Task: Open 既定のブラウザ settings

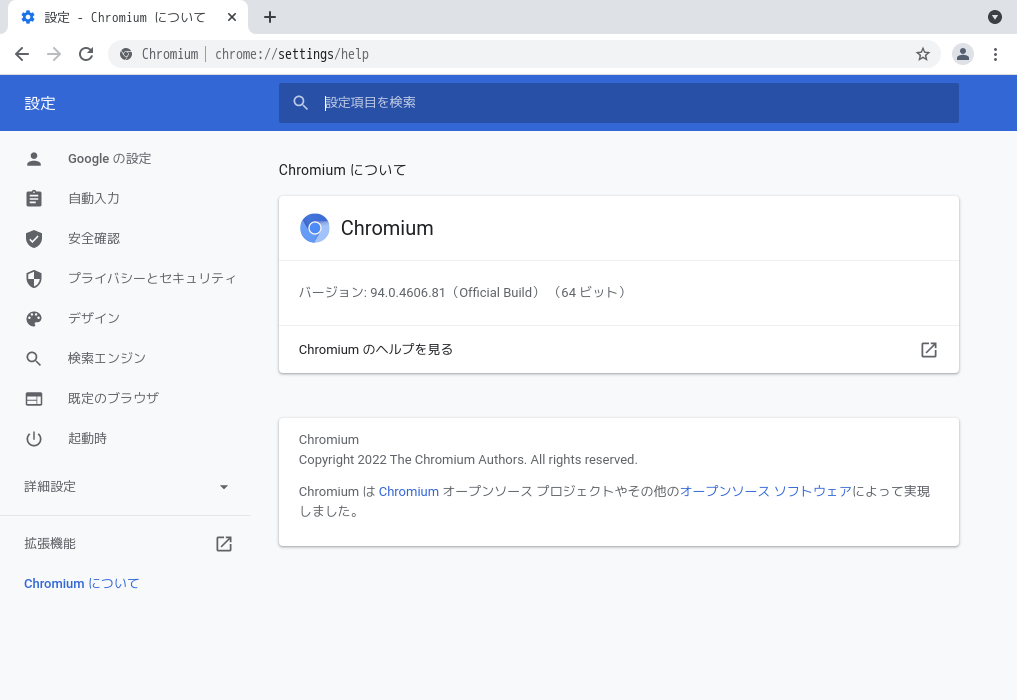Action: [x=114, y=398]
